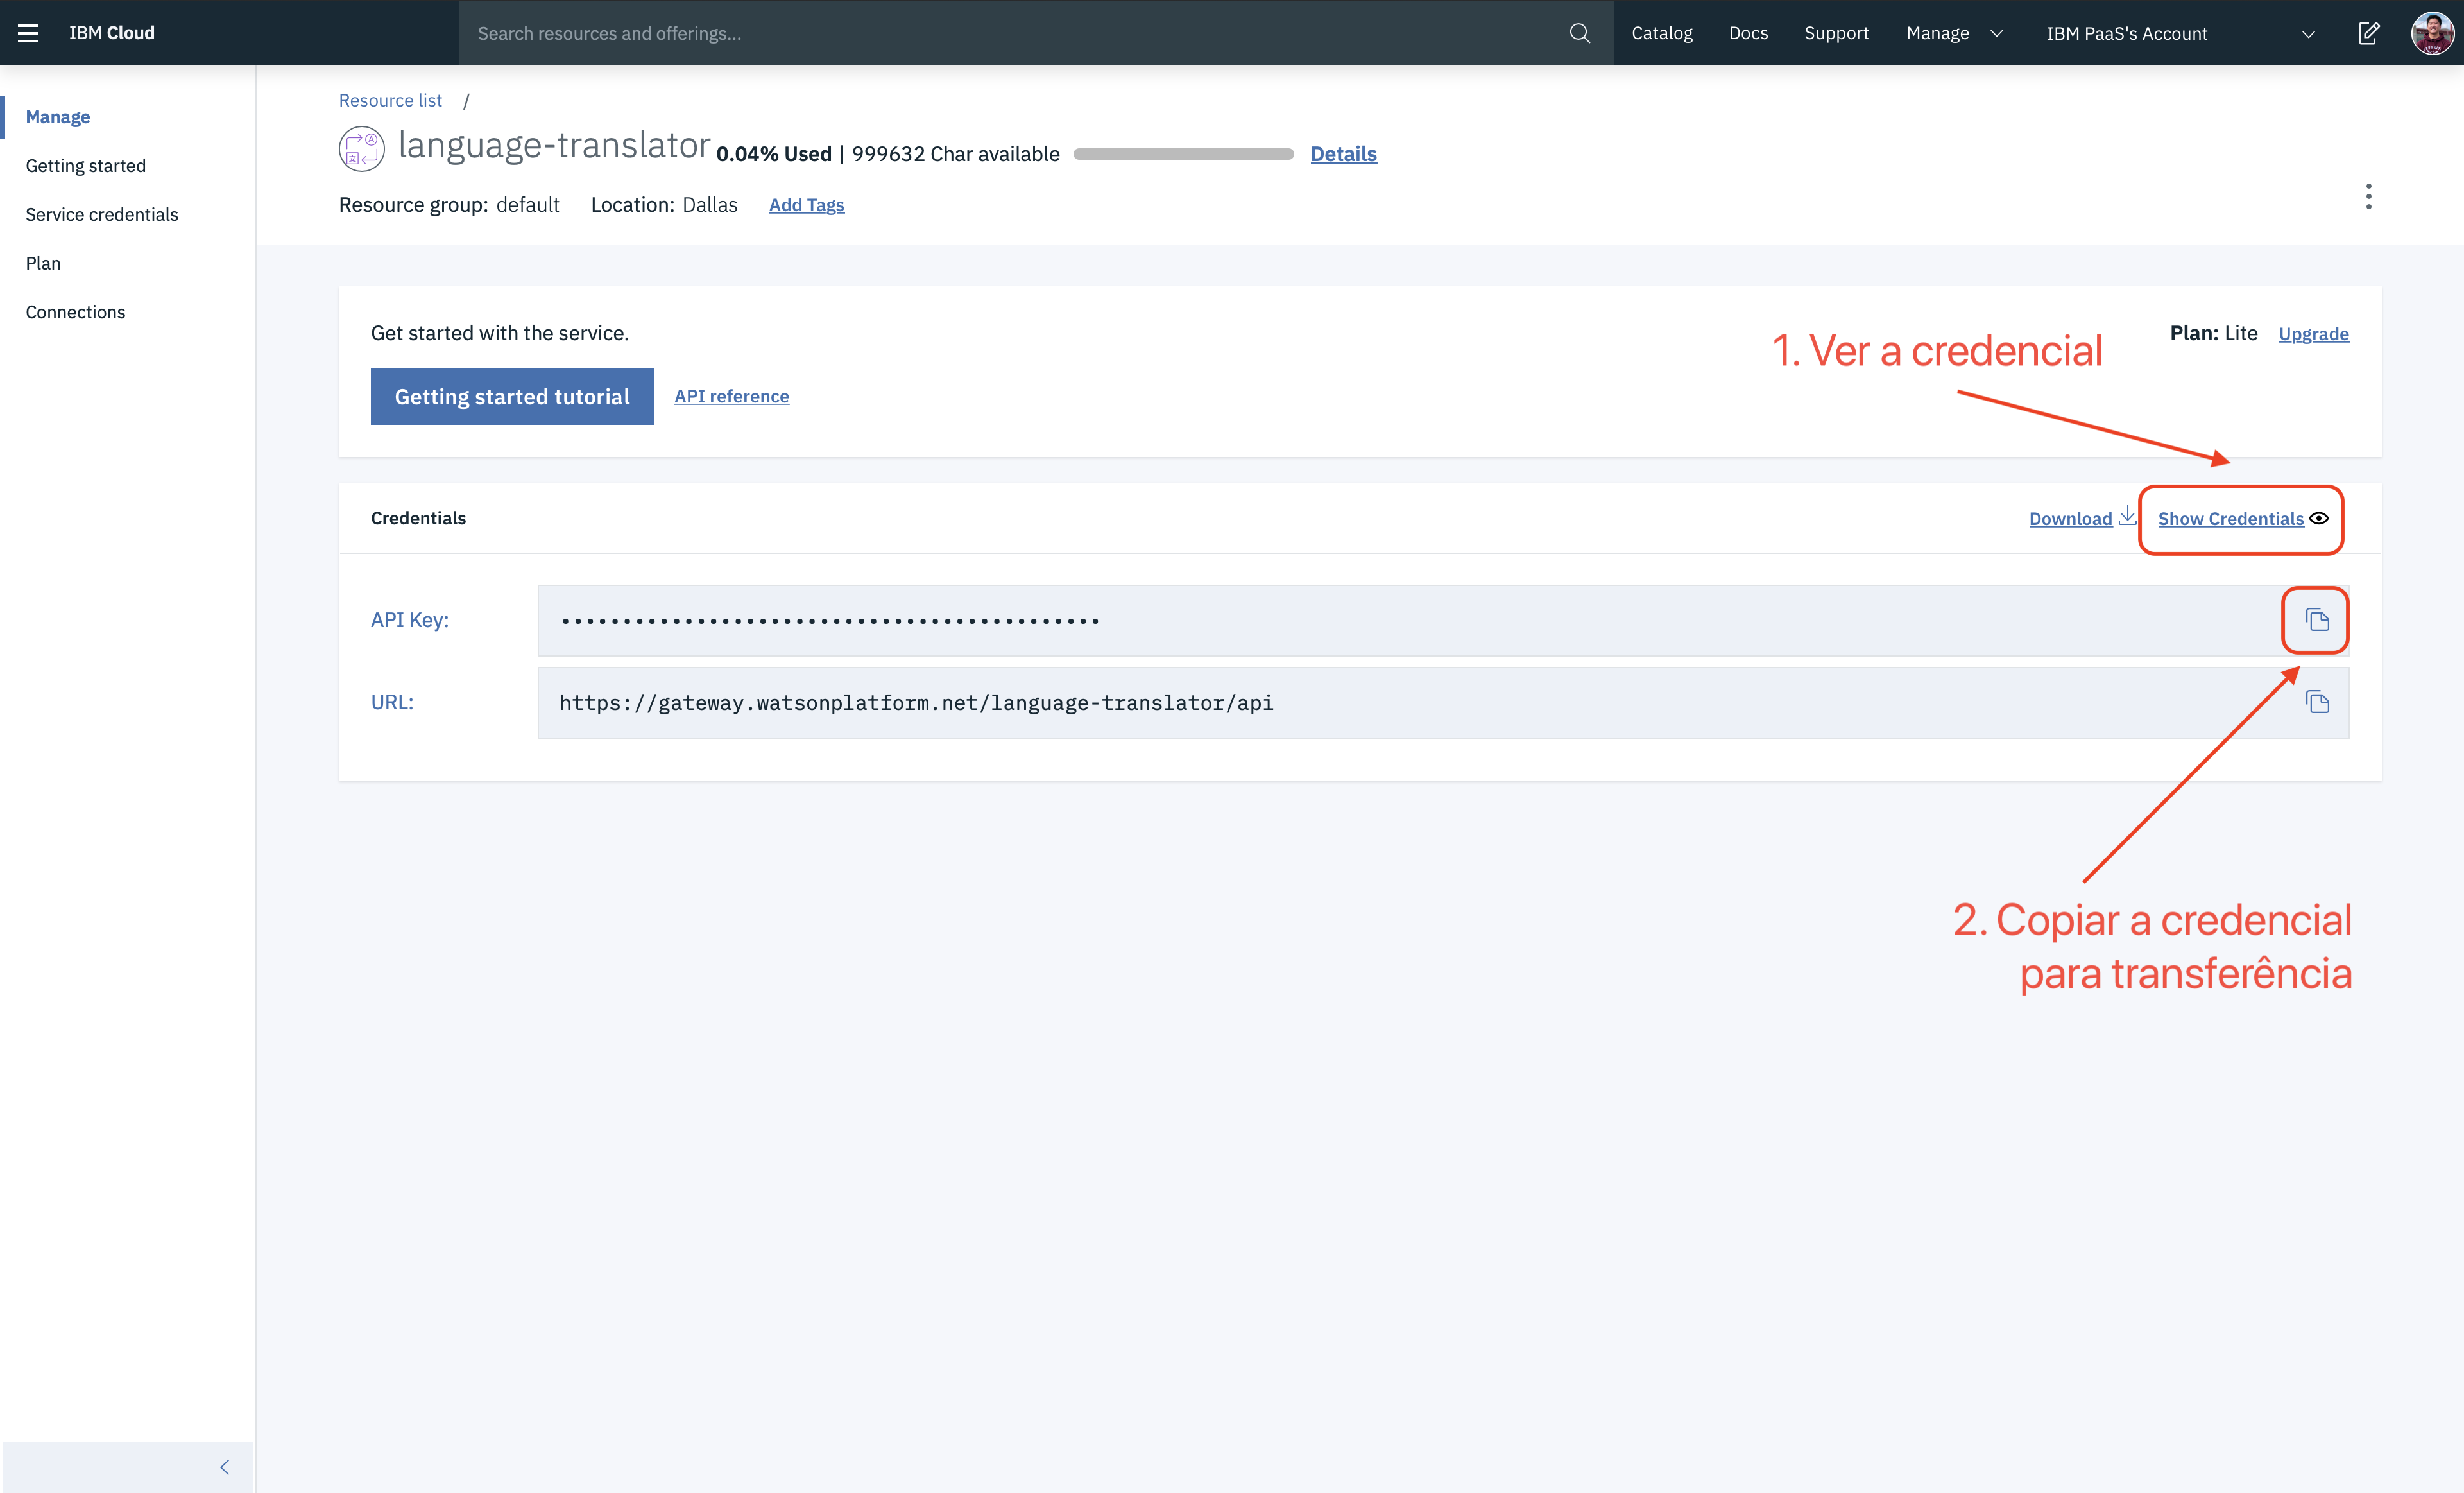Go to the Plan sidebar item

43,263
